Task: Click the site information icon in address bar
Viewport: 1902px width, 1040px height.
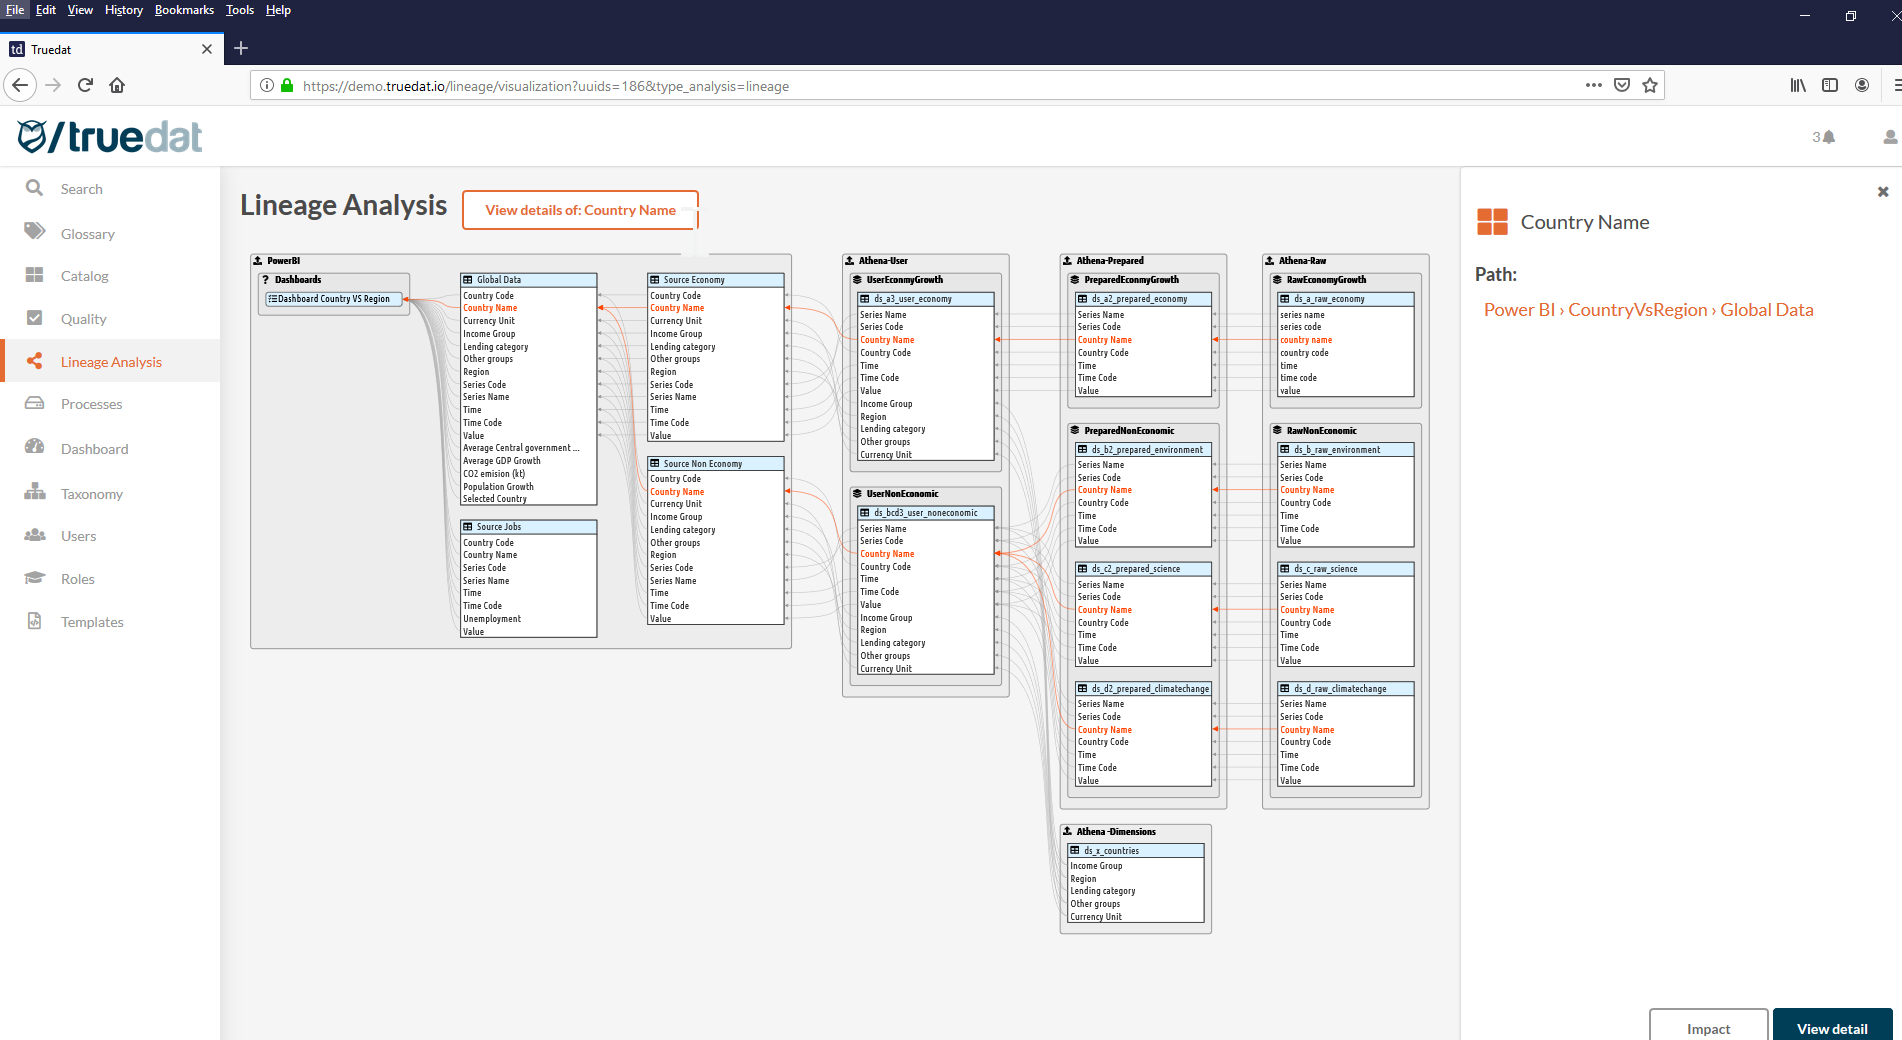Action: (267, 86)
